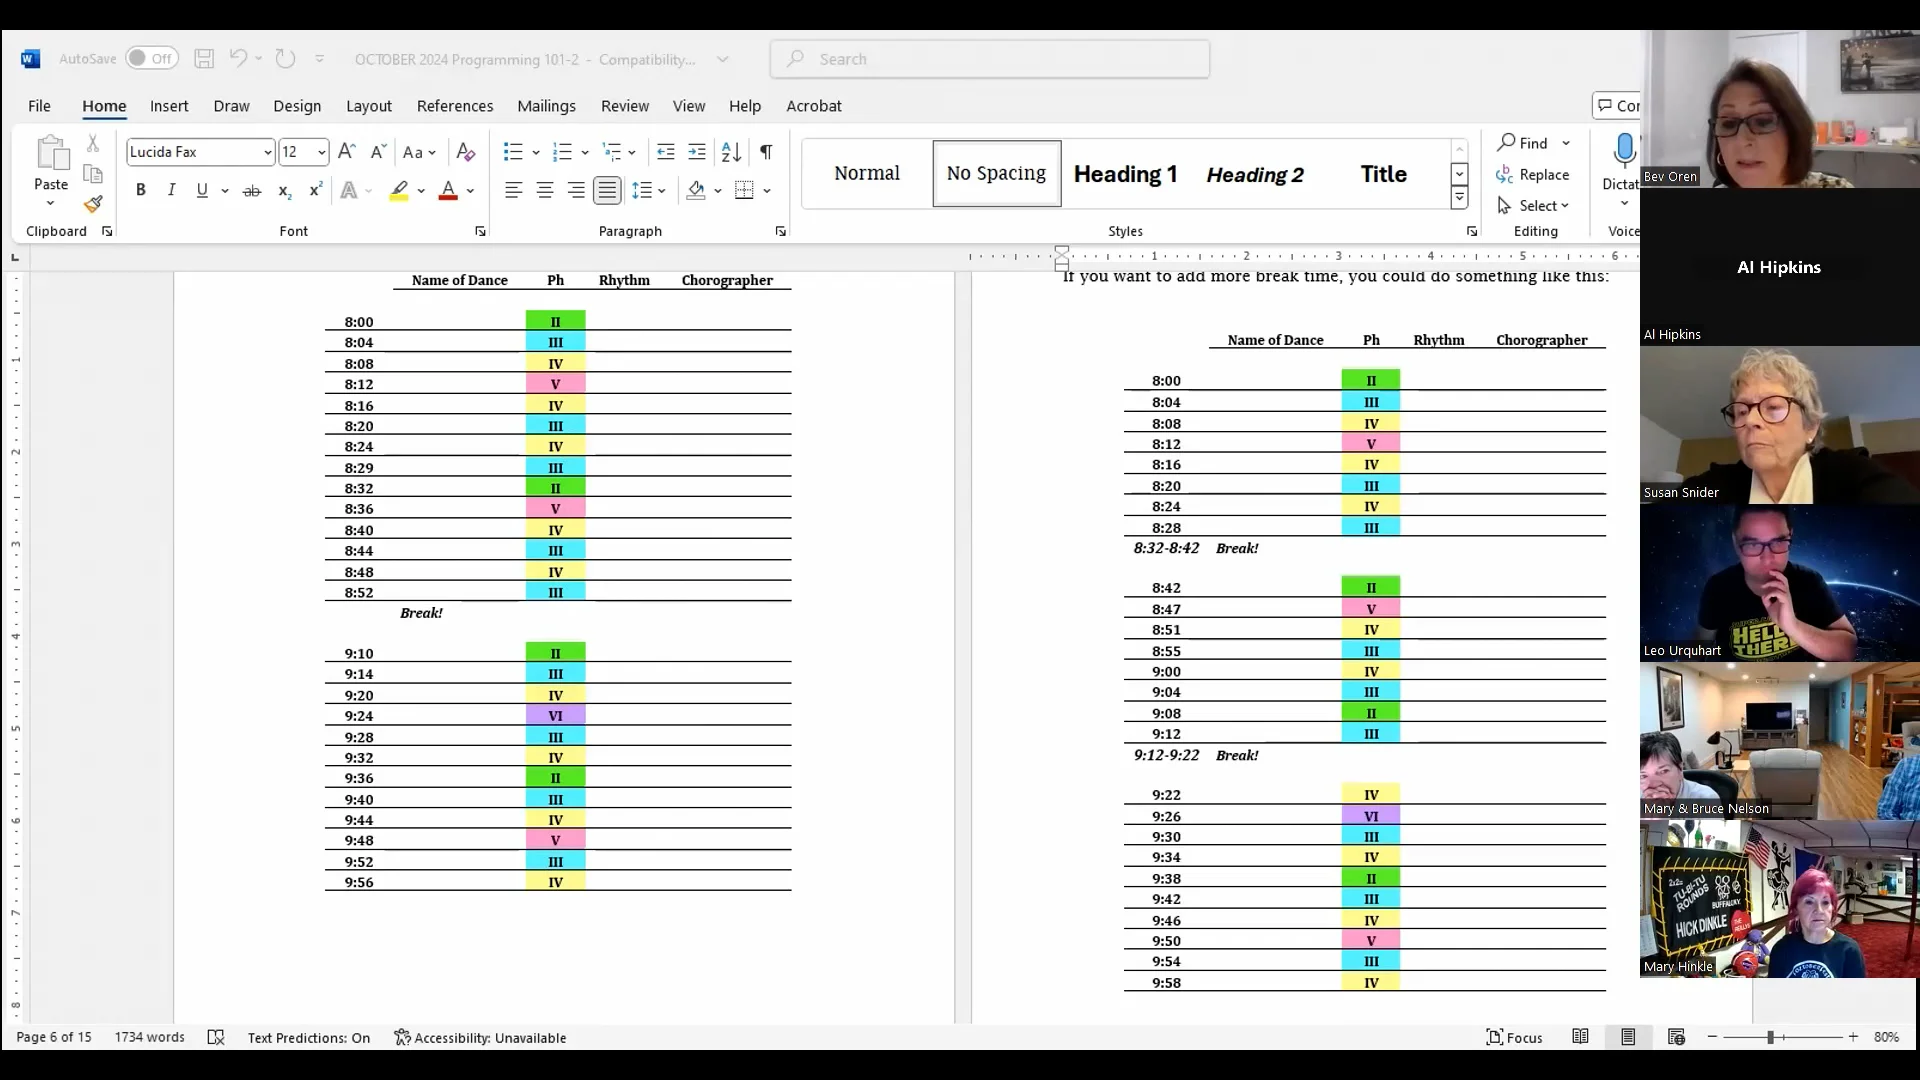Open the font size dropdown
Screen dimensions: 1920x1080
click(321, 152)
